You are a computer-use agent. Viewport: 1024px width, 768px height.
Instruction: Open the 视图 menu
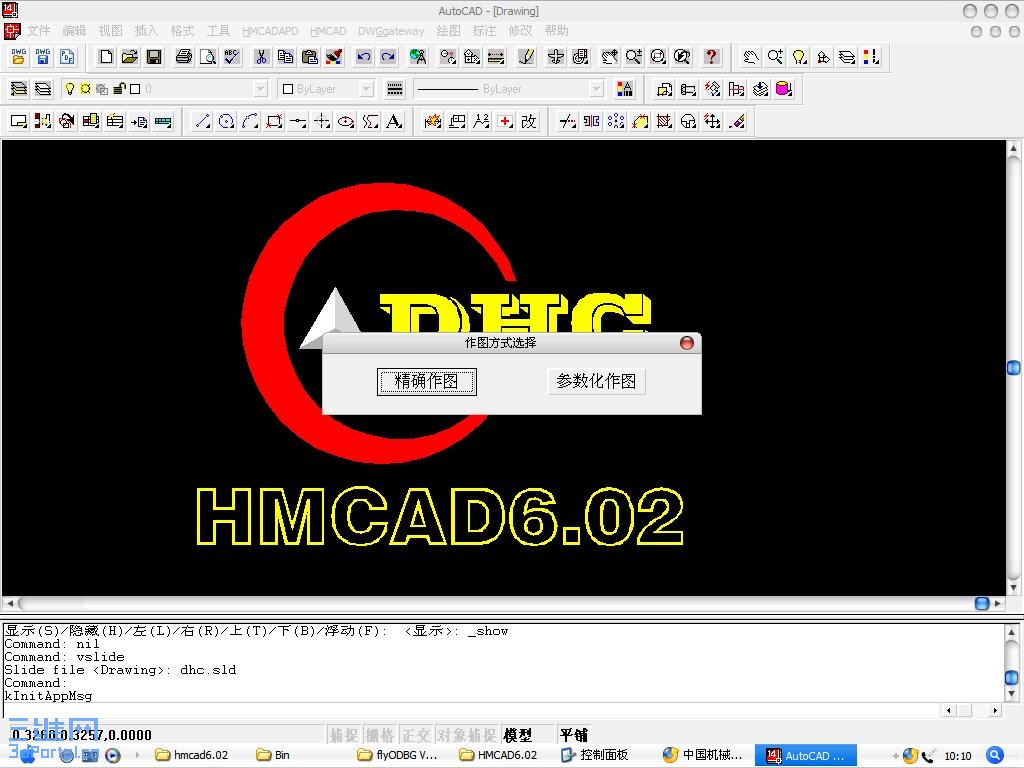coord(110,31)
